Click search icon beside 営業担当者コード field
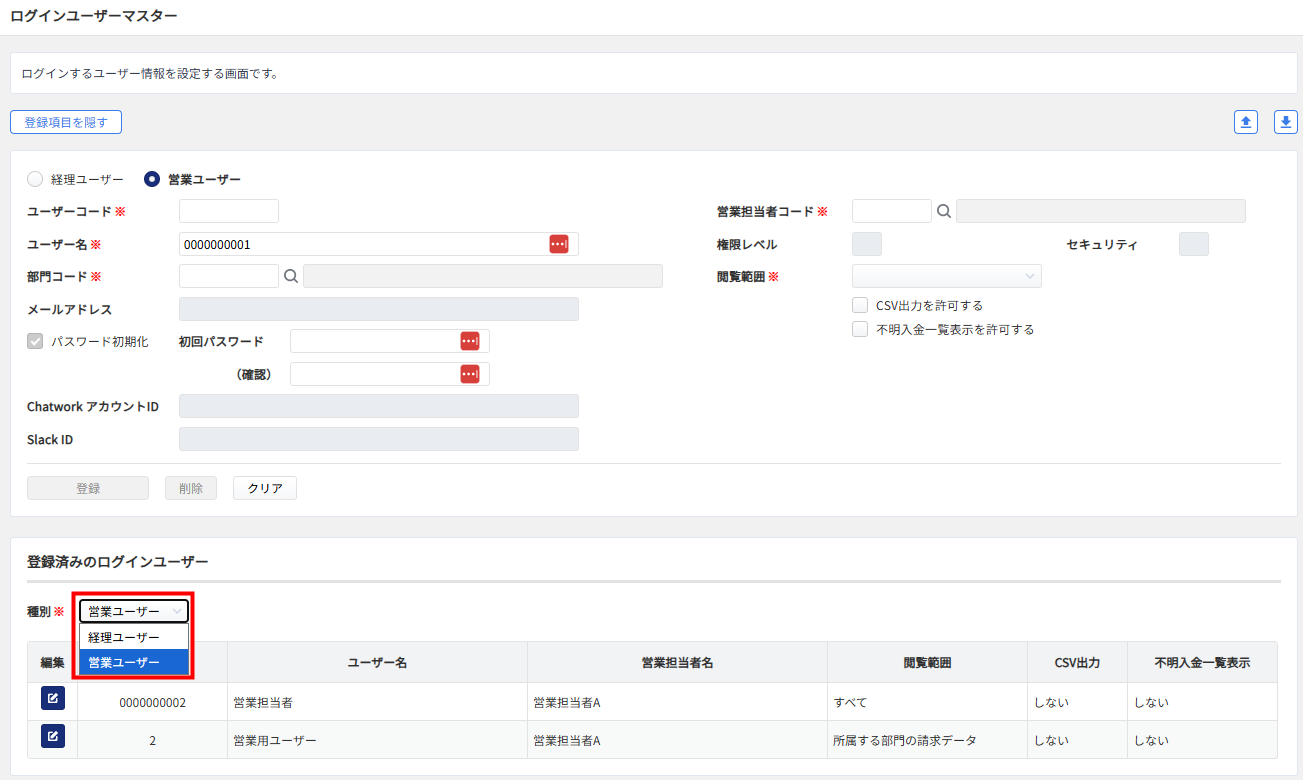The image size is (1303, 780). coord(943,211)
